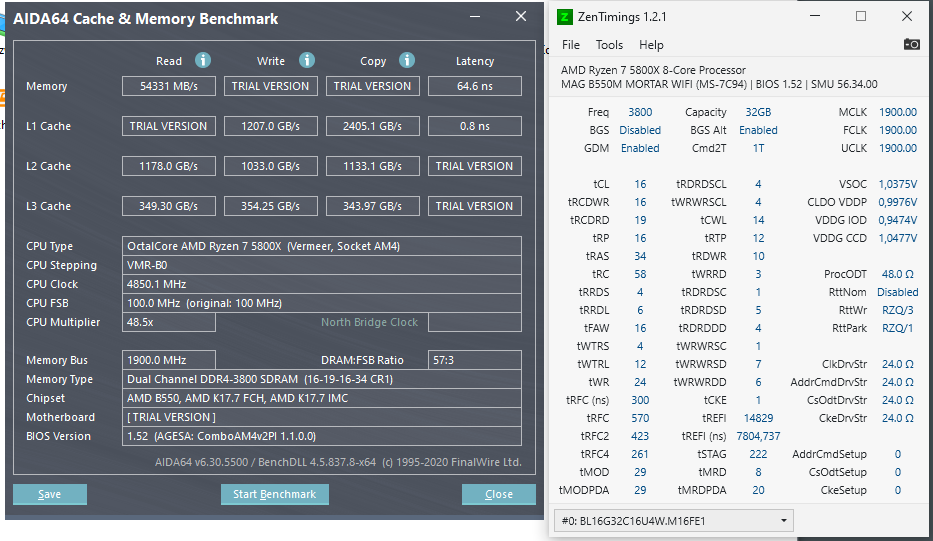This screenshot has width=933, height=541.
Task: Click the ProcODT value 48.0 Ω
Action: tap(898, 274)
